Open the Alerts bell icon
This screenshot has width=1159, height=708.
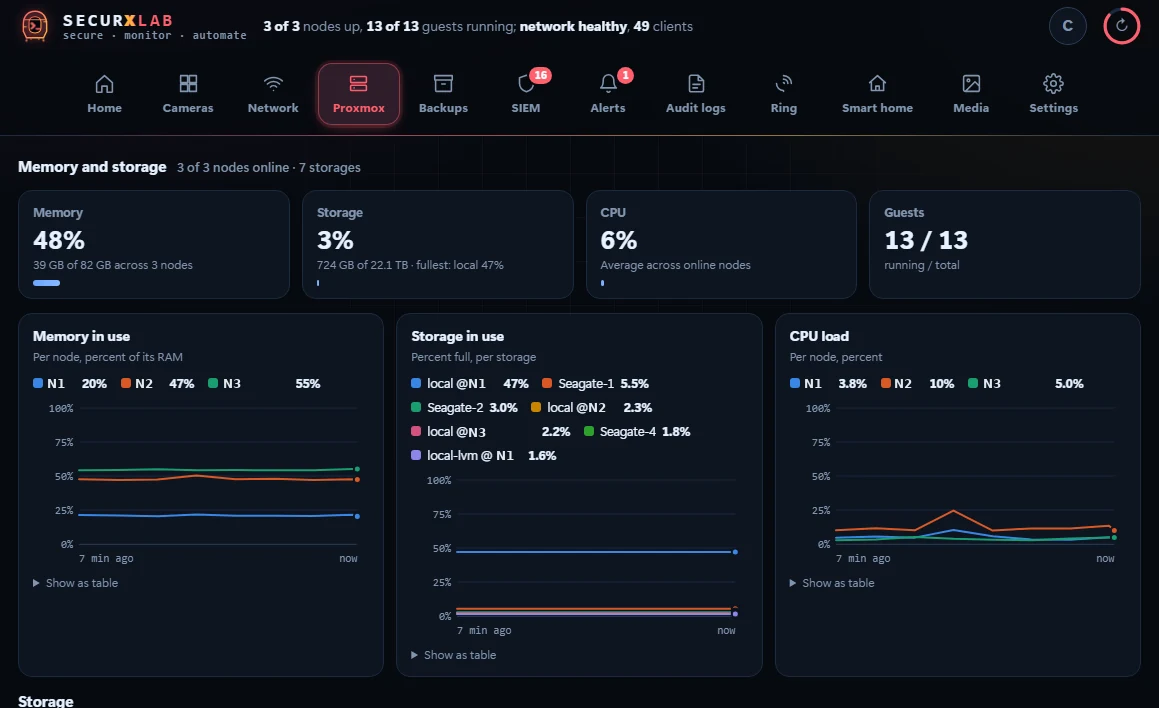608,84
